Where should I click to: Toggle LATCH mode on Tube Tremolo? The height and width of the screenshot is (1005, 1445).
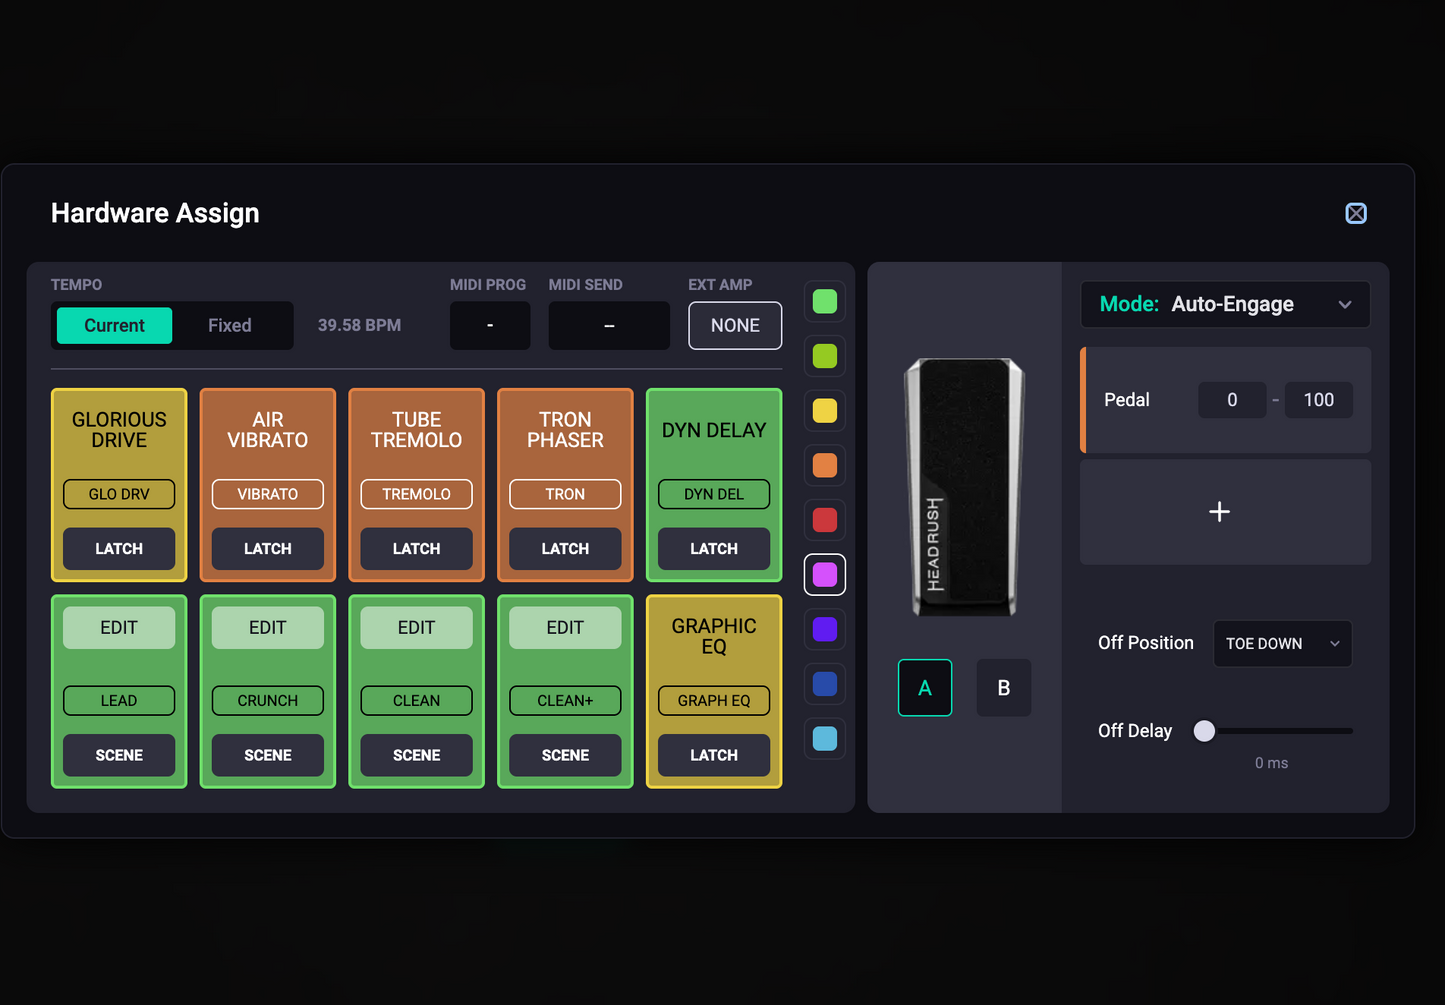pyautogui.click(x=417, y=549)
